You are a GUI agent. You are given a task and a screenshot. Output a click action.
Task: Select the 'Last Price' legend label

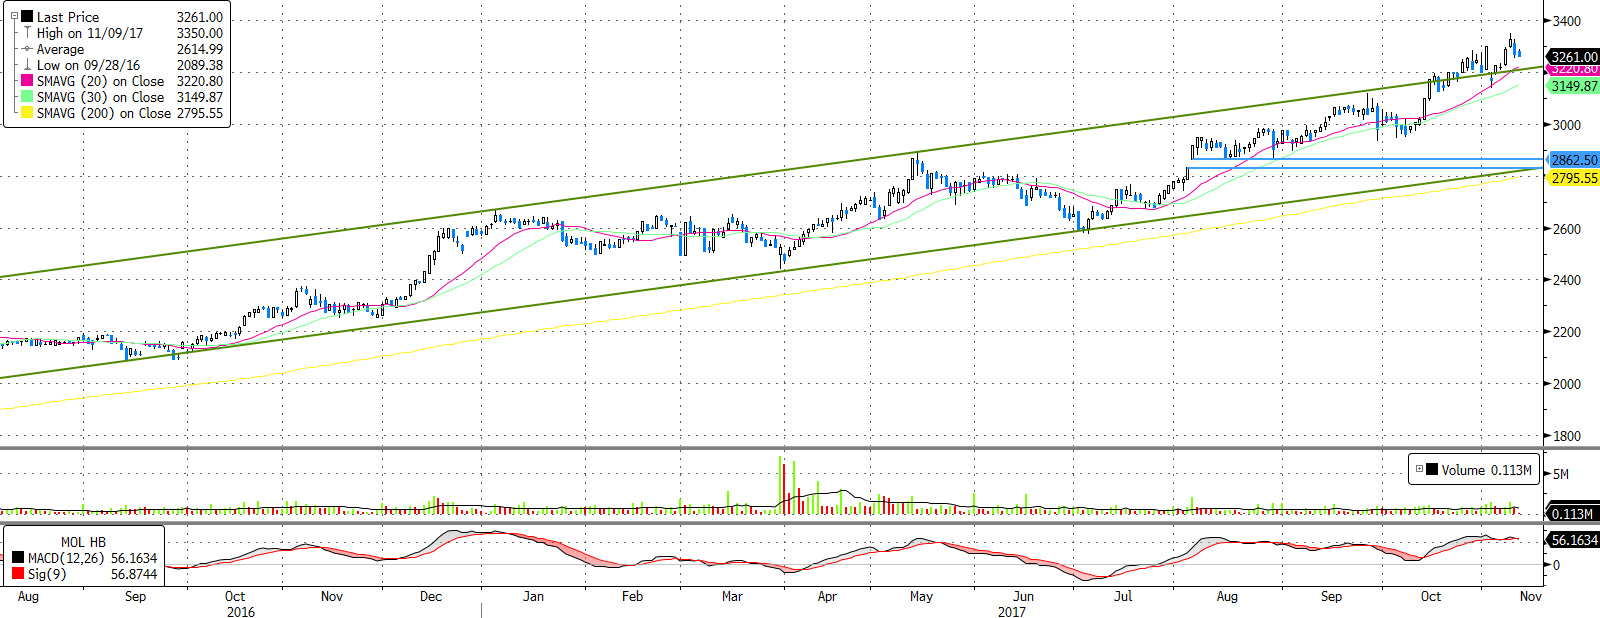tap(68, 17)
